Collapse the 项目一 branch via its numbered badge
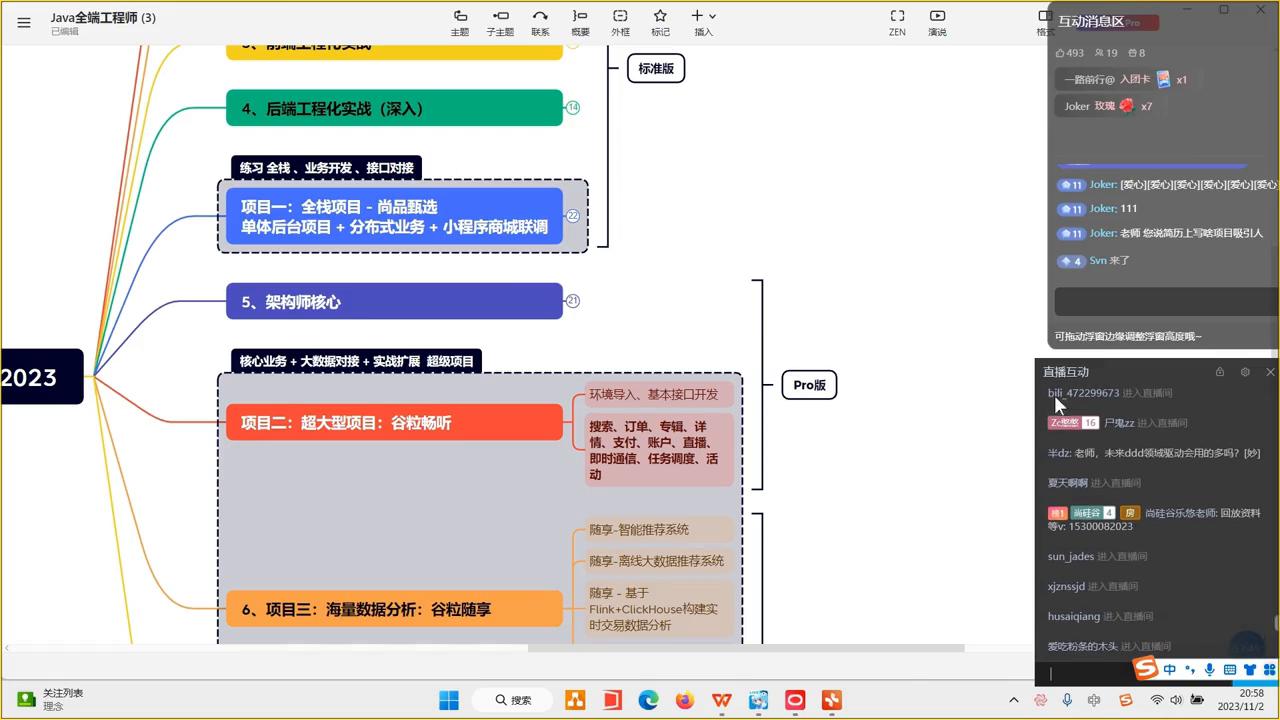The image size is (1280, 720). (x=573, y=215)
